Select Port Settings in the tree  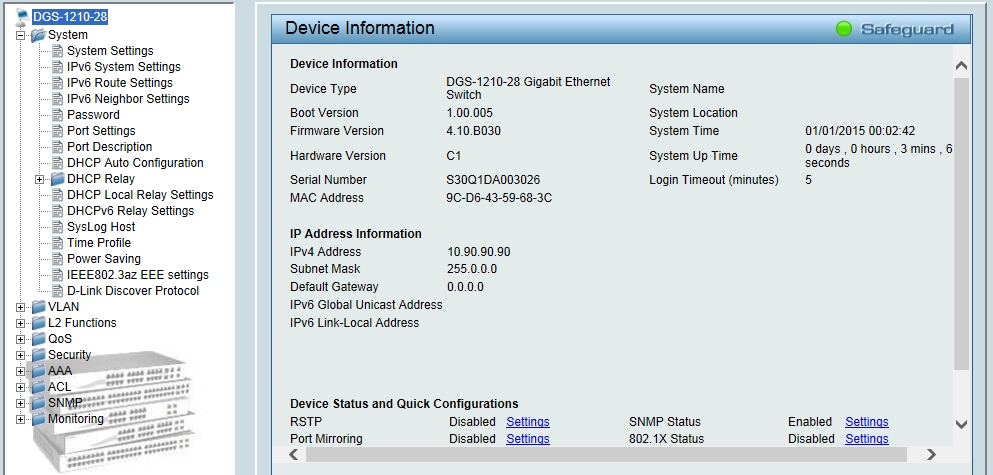pos(100,131)
